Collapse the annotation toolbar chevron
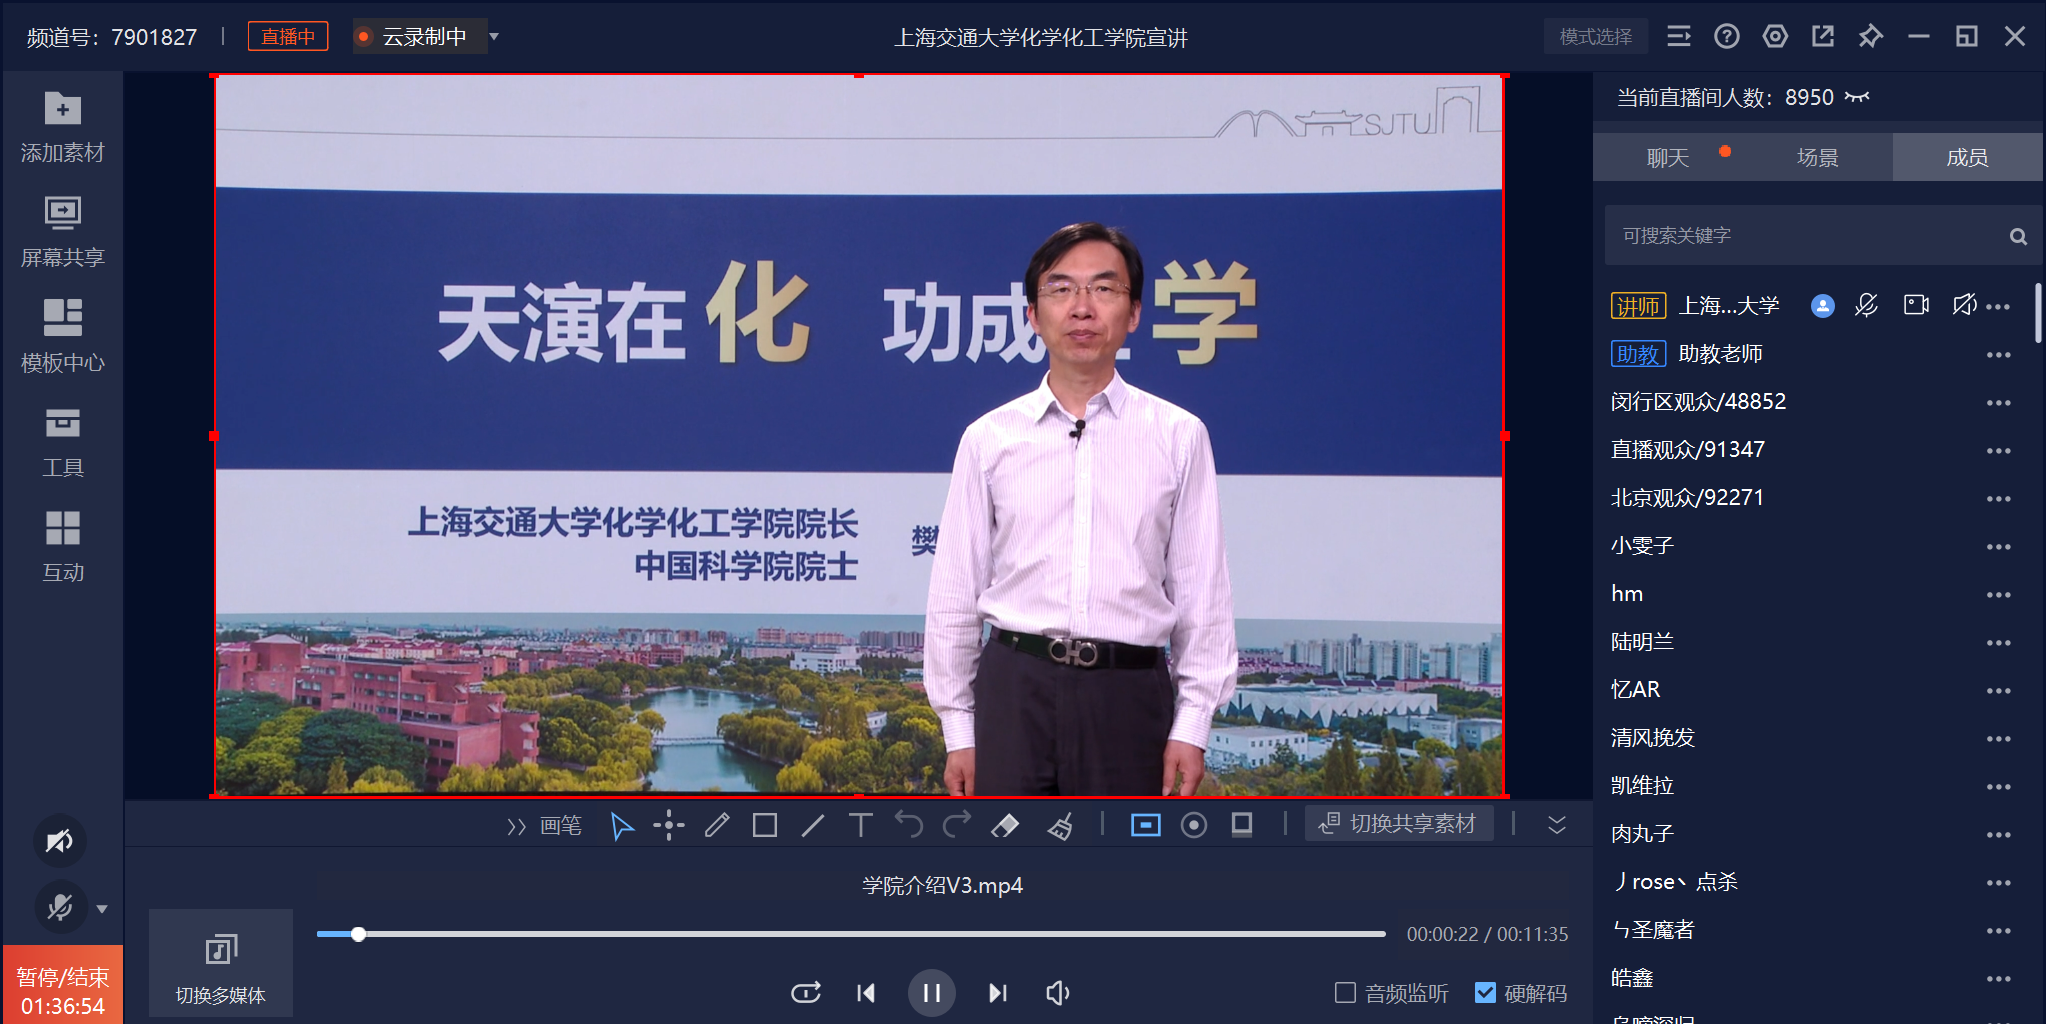The width and height of the screenshot is (2046, 1024). coord(1557,825)
